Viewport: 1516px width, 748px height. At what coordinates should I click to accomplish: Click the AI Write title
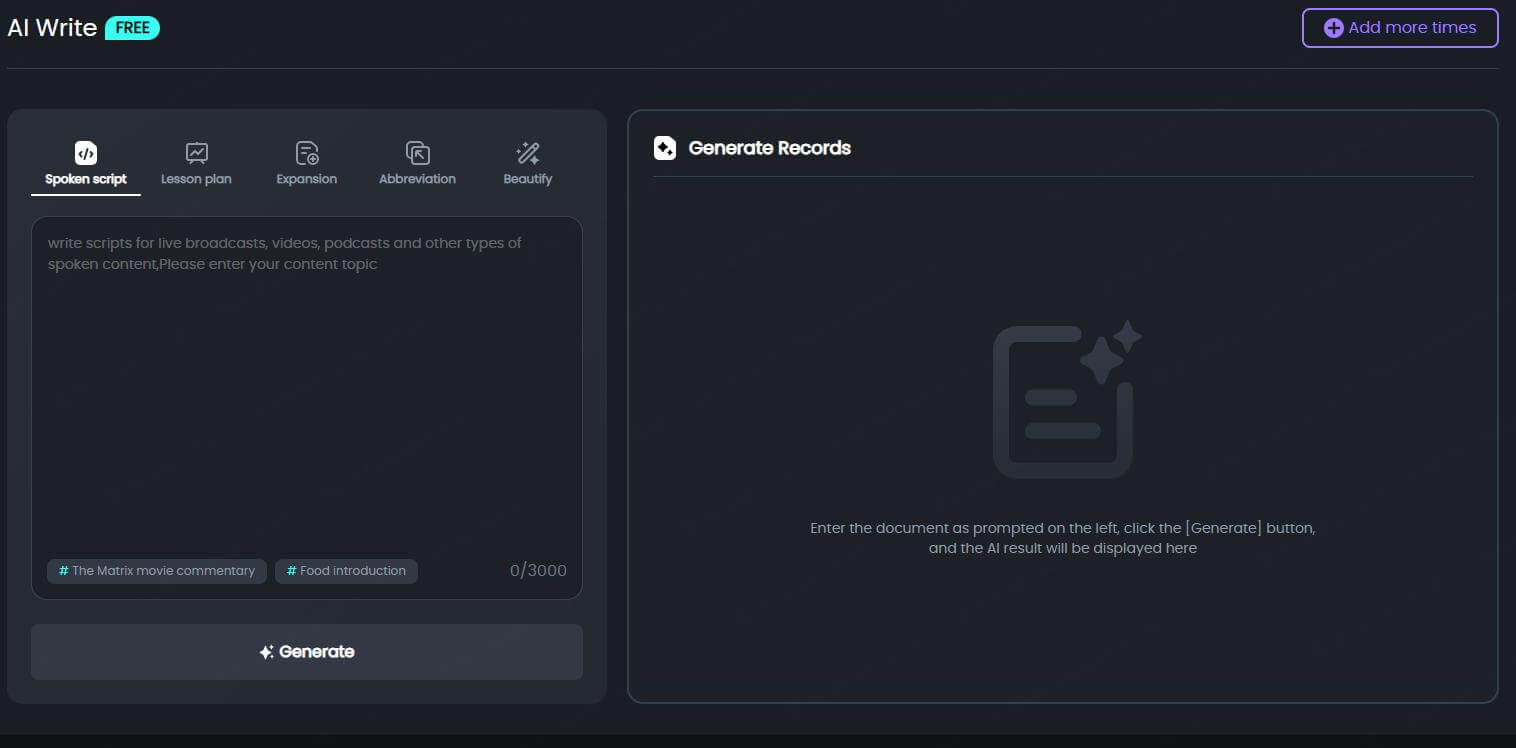pos(52,28)
